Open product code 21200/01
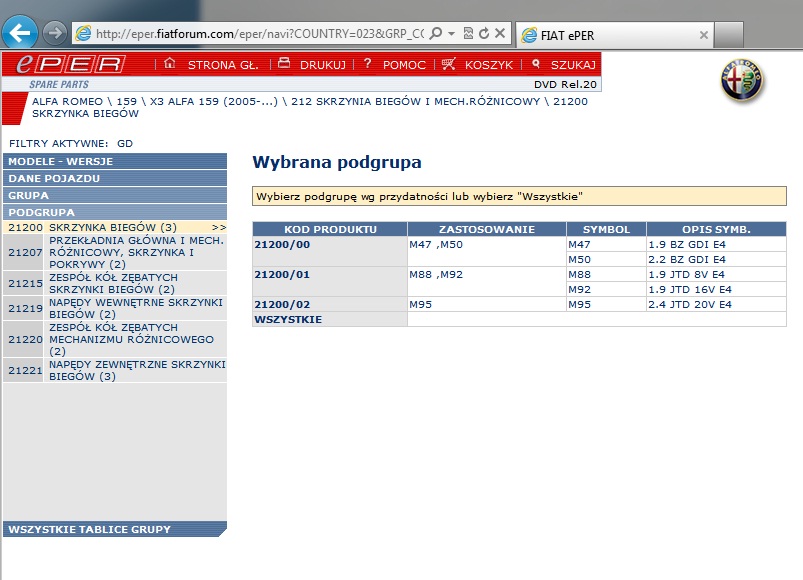803x580 pixels. (x=282, y=274)
